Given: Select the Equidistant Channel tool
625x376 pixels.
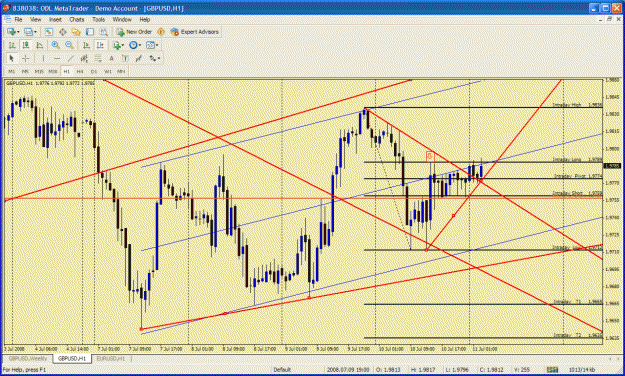Looking at the screenshot, I should pos(84,58).
